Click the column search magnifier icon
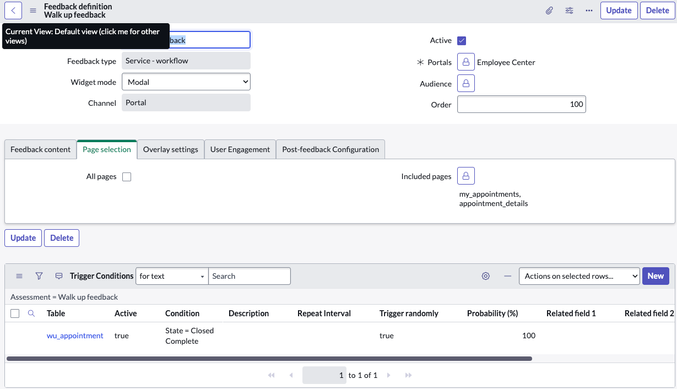677x389 pixels. (31, 313)
